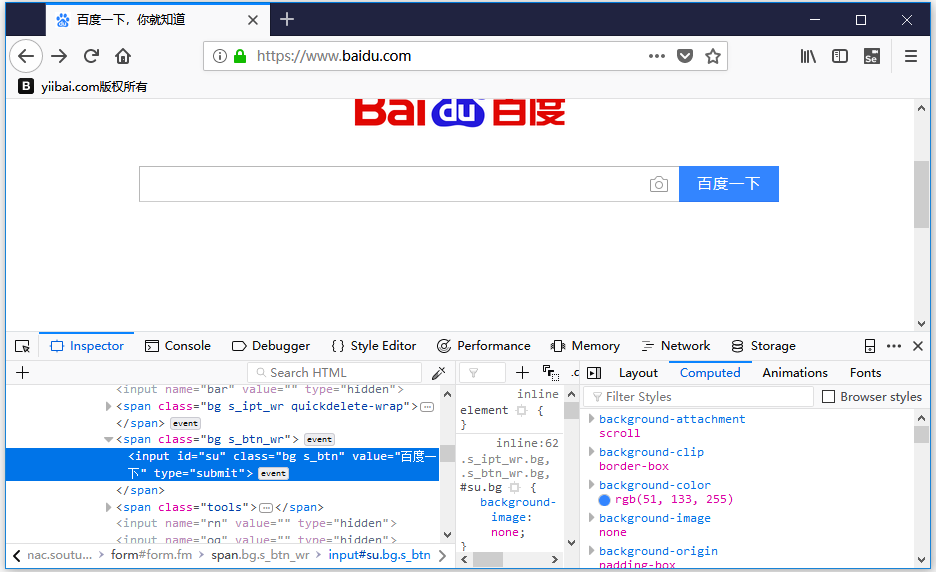Expand the background-attachment computed property
The image size is (936, 572).
[x=592, y=419]
